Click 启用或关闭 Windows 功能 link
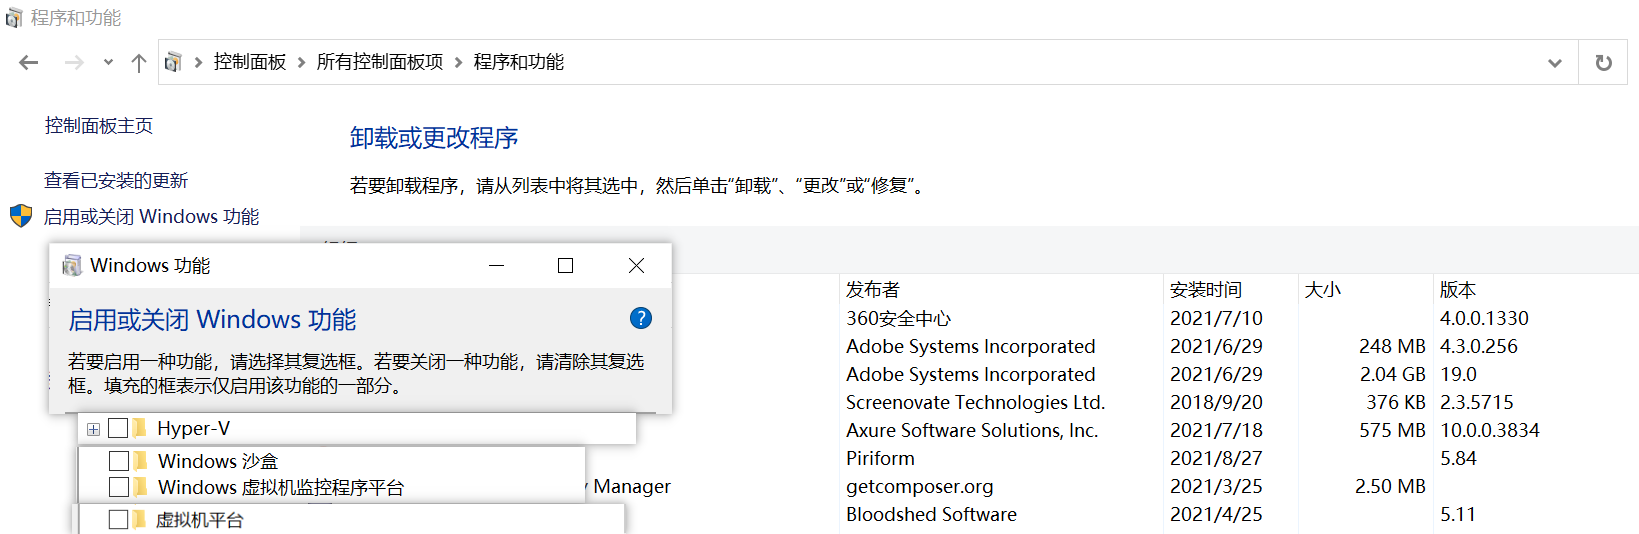The width and height of the screenshot is (1639, 534). point(152,217)
